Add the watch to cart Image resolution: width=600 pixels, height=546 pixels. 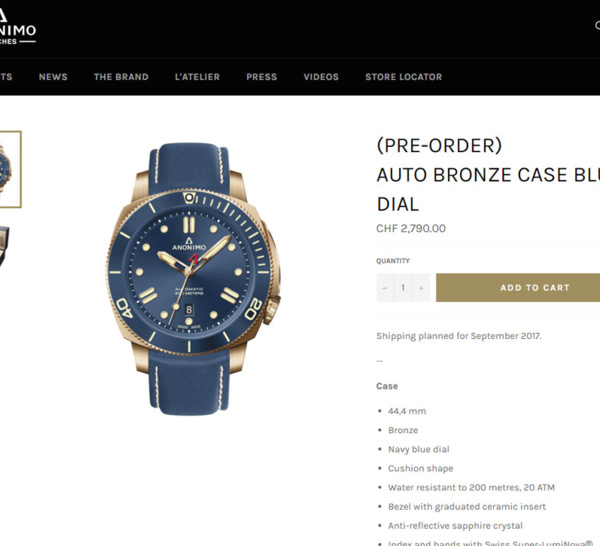coord(518,288)
